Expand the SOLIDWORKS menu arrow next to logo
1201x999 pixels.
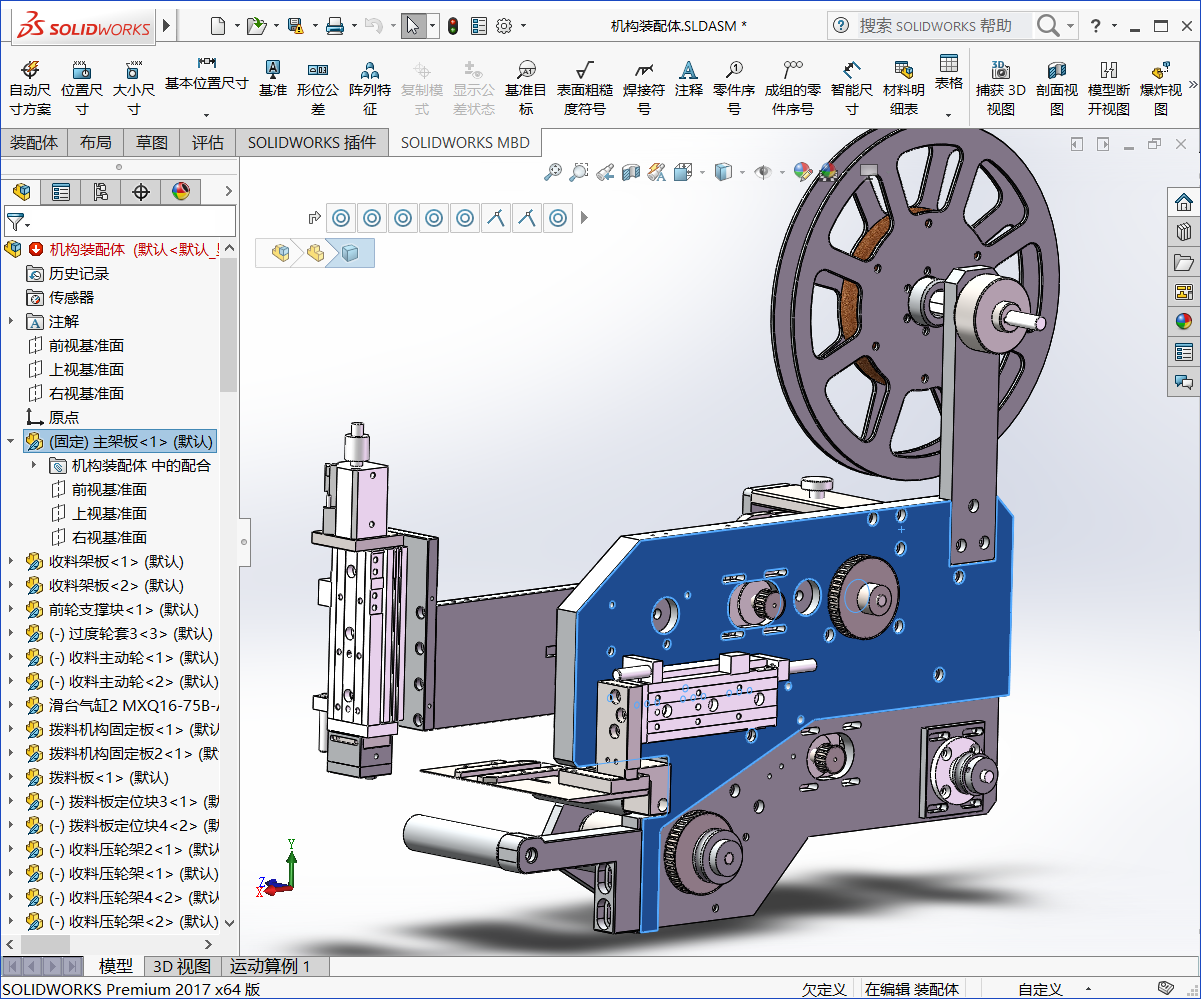[x=166, y=25]
